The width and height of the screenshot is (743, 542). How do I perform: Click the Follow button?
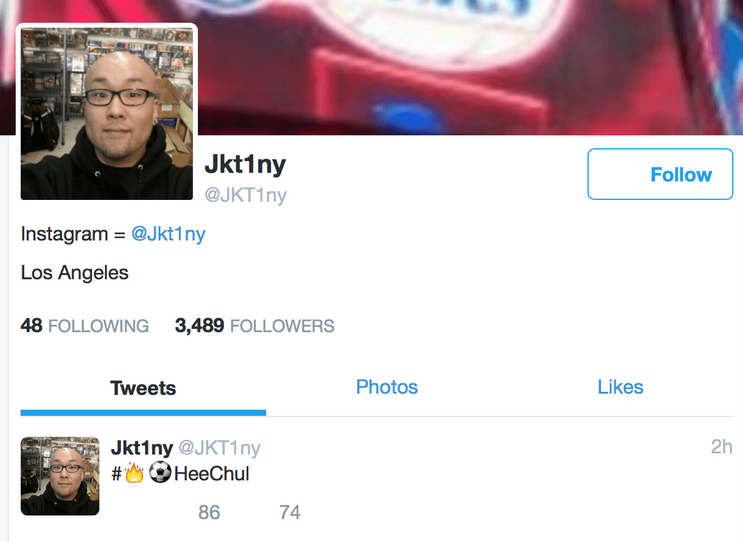click(x=660, y=174)
